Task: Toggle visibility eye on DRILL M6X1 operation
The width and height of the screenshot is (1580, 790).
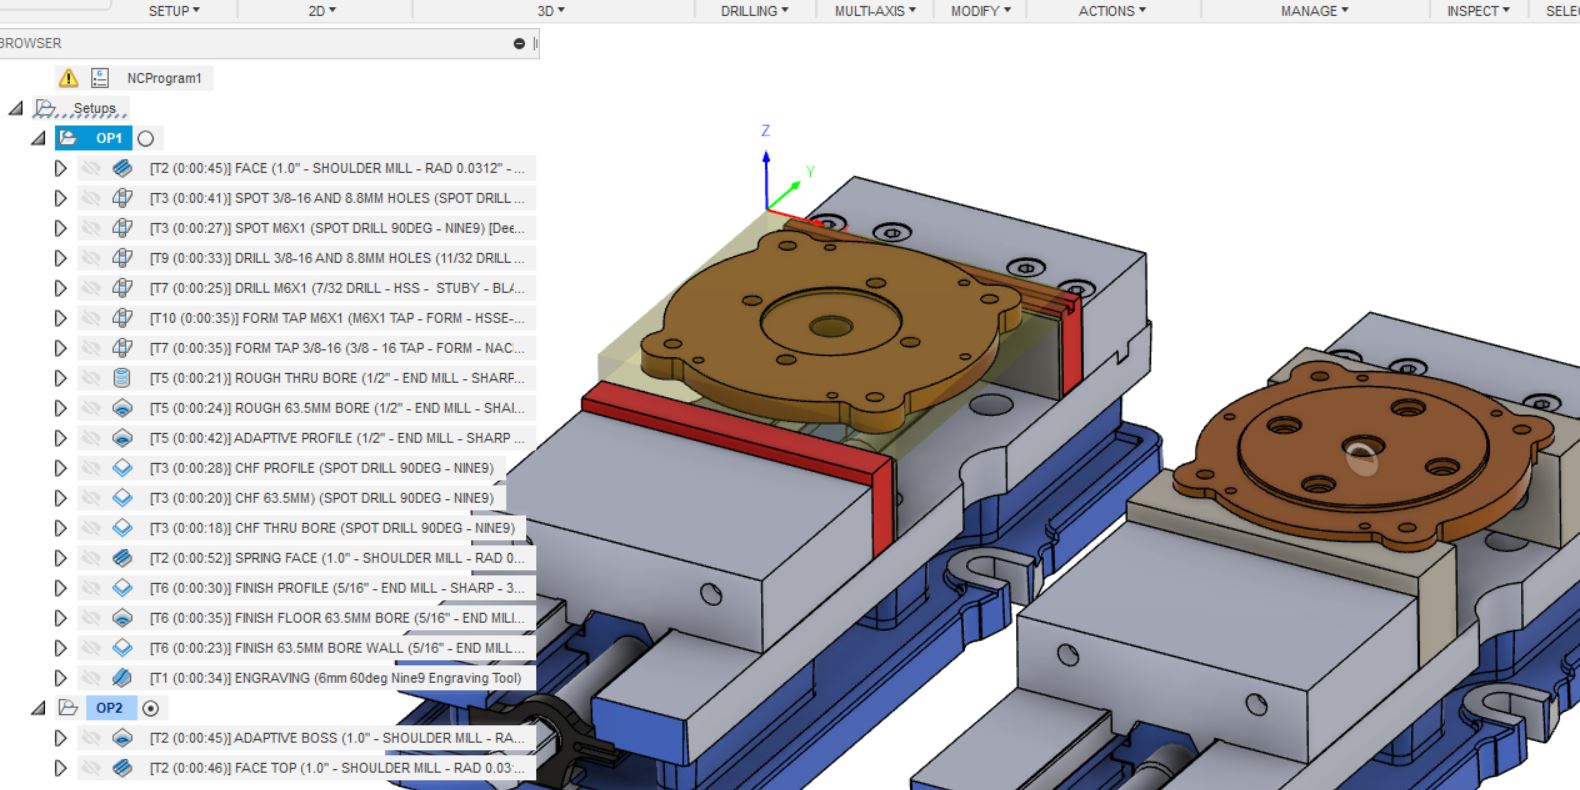Action: coord(91,288)
